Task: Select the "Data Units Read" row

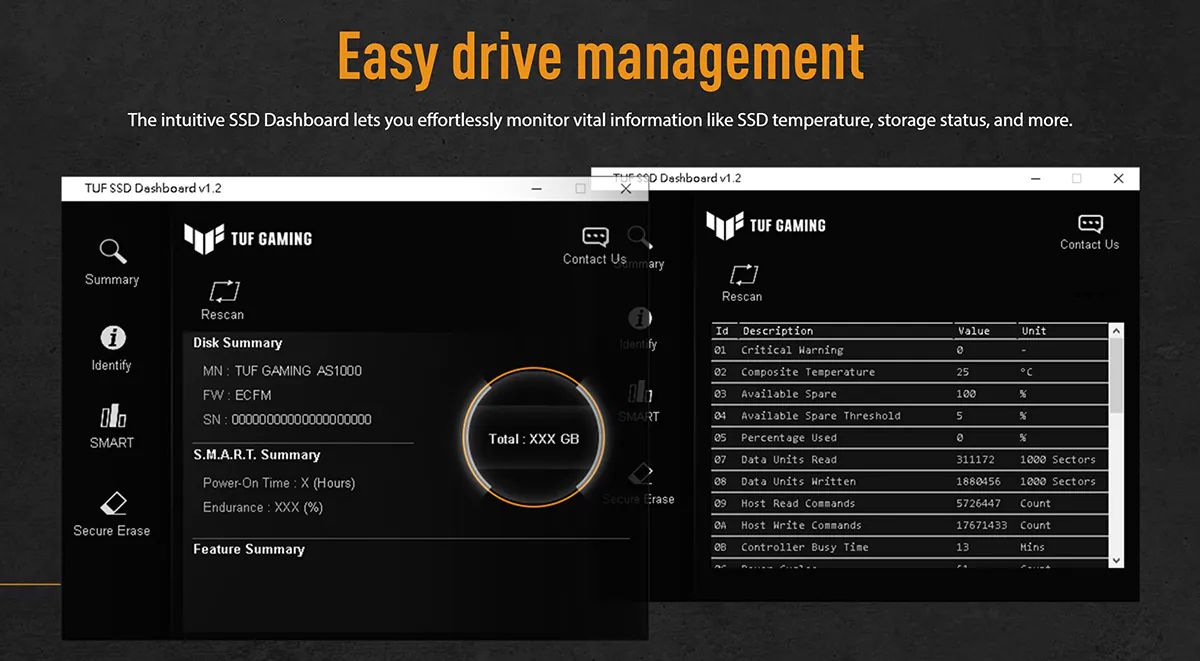Action: (x=910, y=460)
